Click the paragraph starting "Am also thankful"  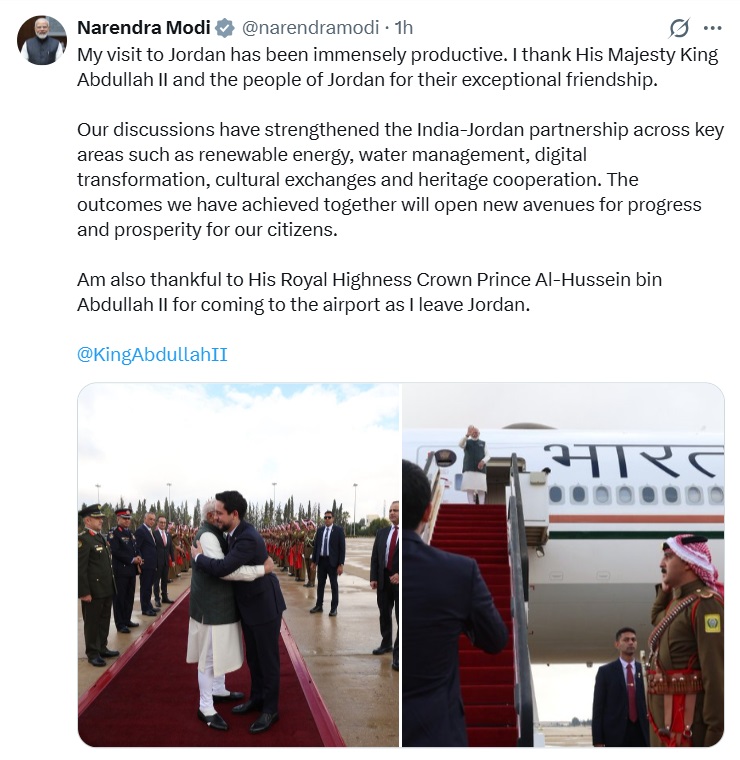[369, 292]
